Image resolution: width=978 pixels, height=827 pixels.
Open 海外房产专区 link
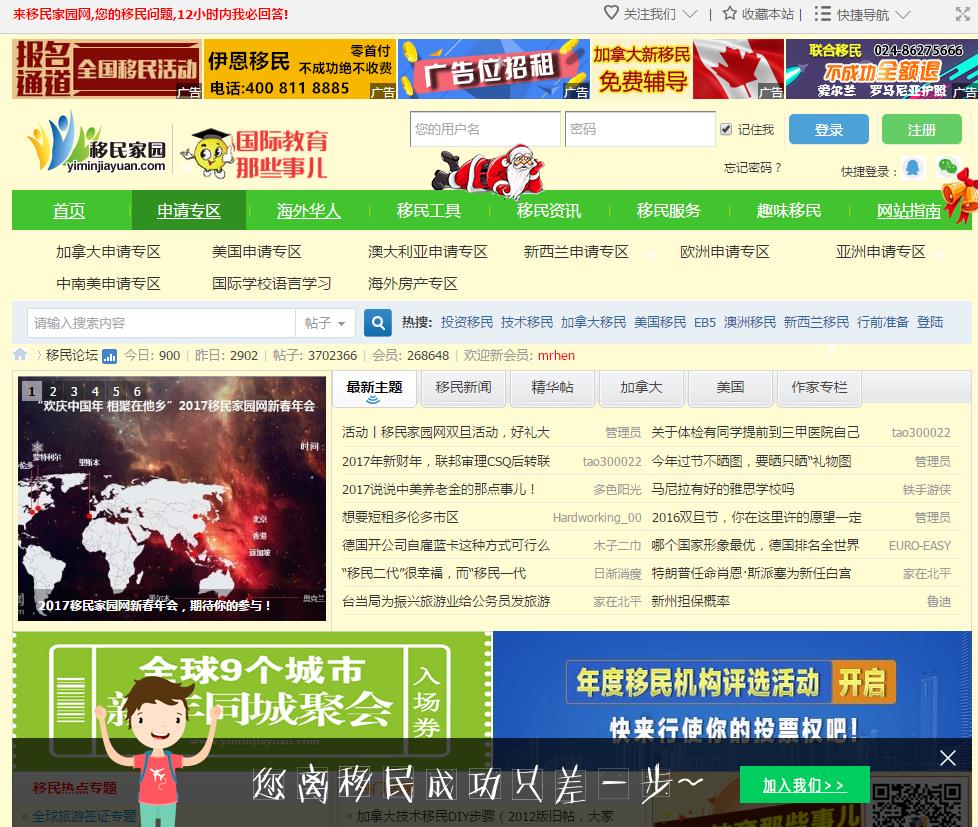pos(413,284)
